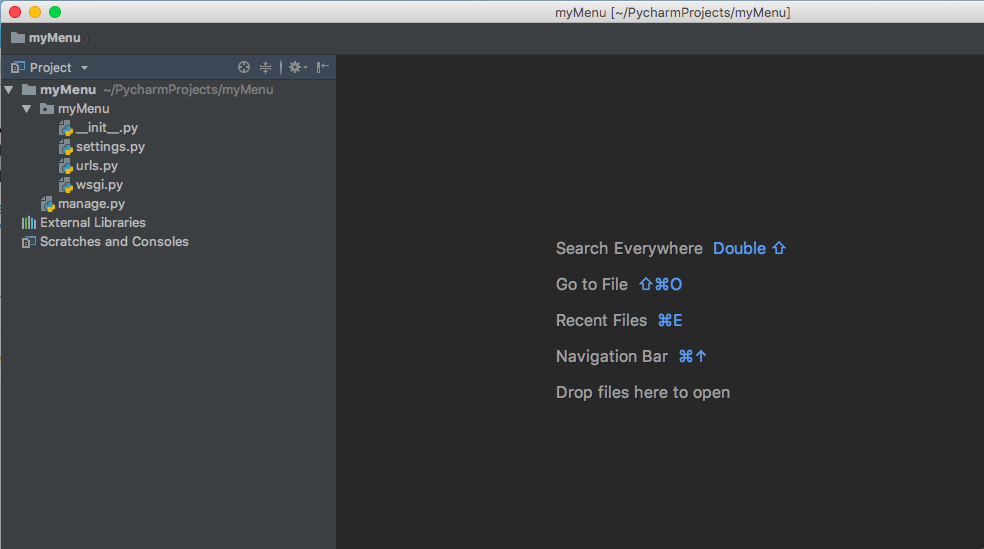Select the __init__.py file
Viewport: 984px width, 549px height.
click(x=107, y=127)
